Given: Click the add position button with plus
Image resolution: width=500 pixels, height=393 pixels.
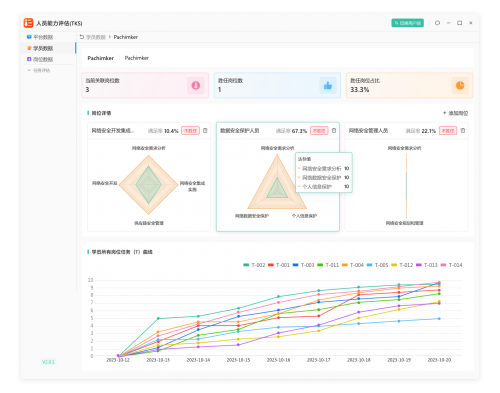Looking at the screenshot, I should tap(455, 113).
